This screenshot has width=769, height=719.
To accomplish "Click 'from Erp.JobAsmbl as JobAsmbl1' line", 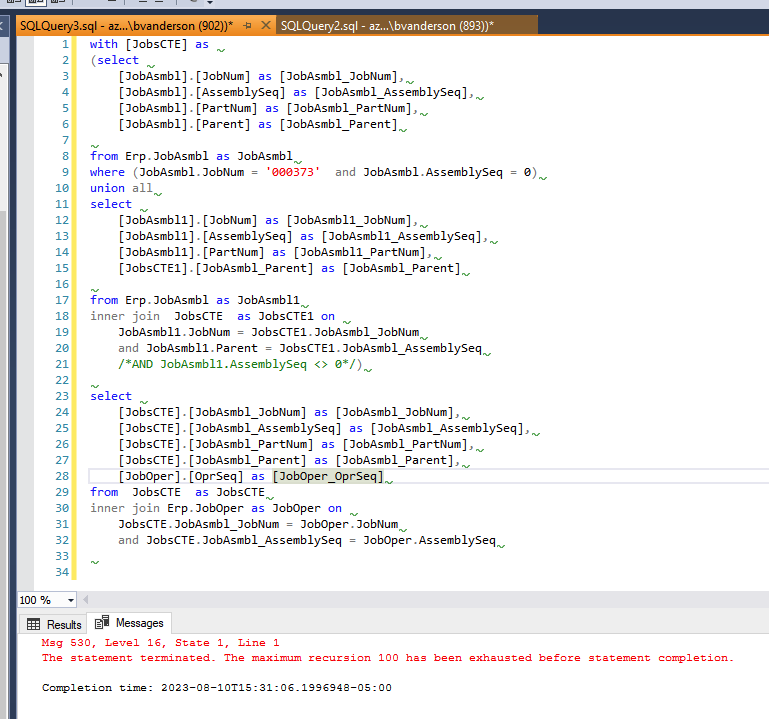I will click(x=195, y=300).
